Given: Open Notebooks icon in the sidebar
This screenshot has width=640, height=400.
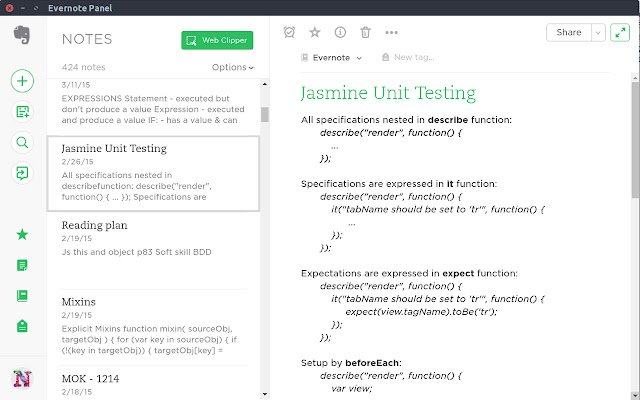Looking at the screenshot, I should [x=22, y=296].
